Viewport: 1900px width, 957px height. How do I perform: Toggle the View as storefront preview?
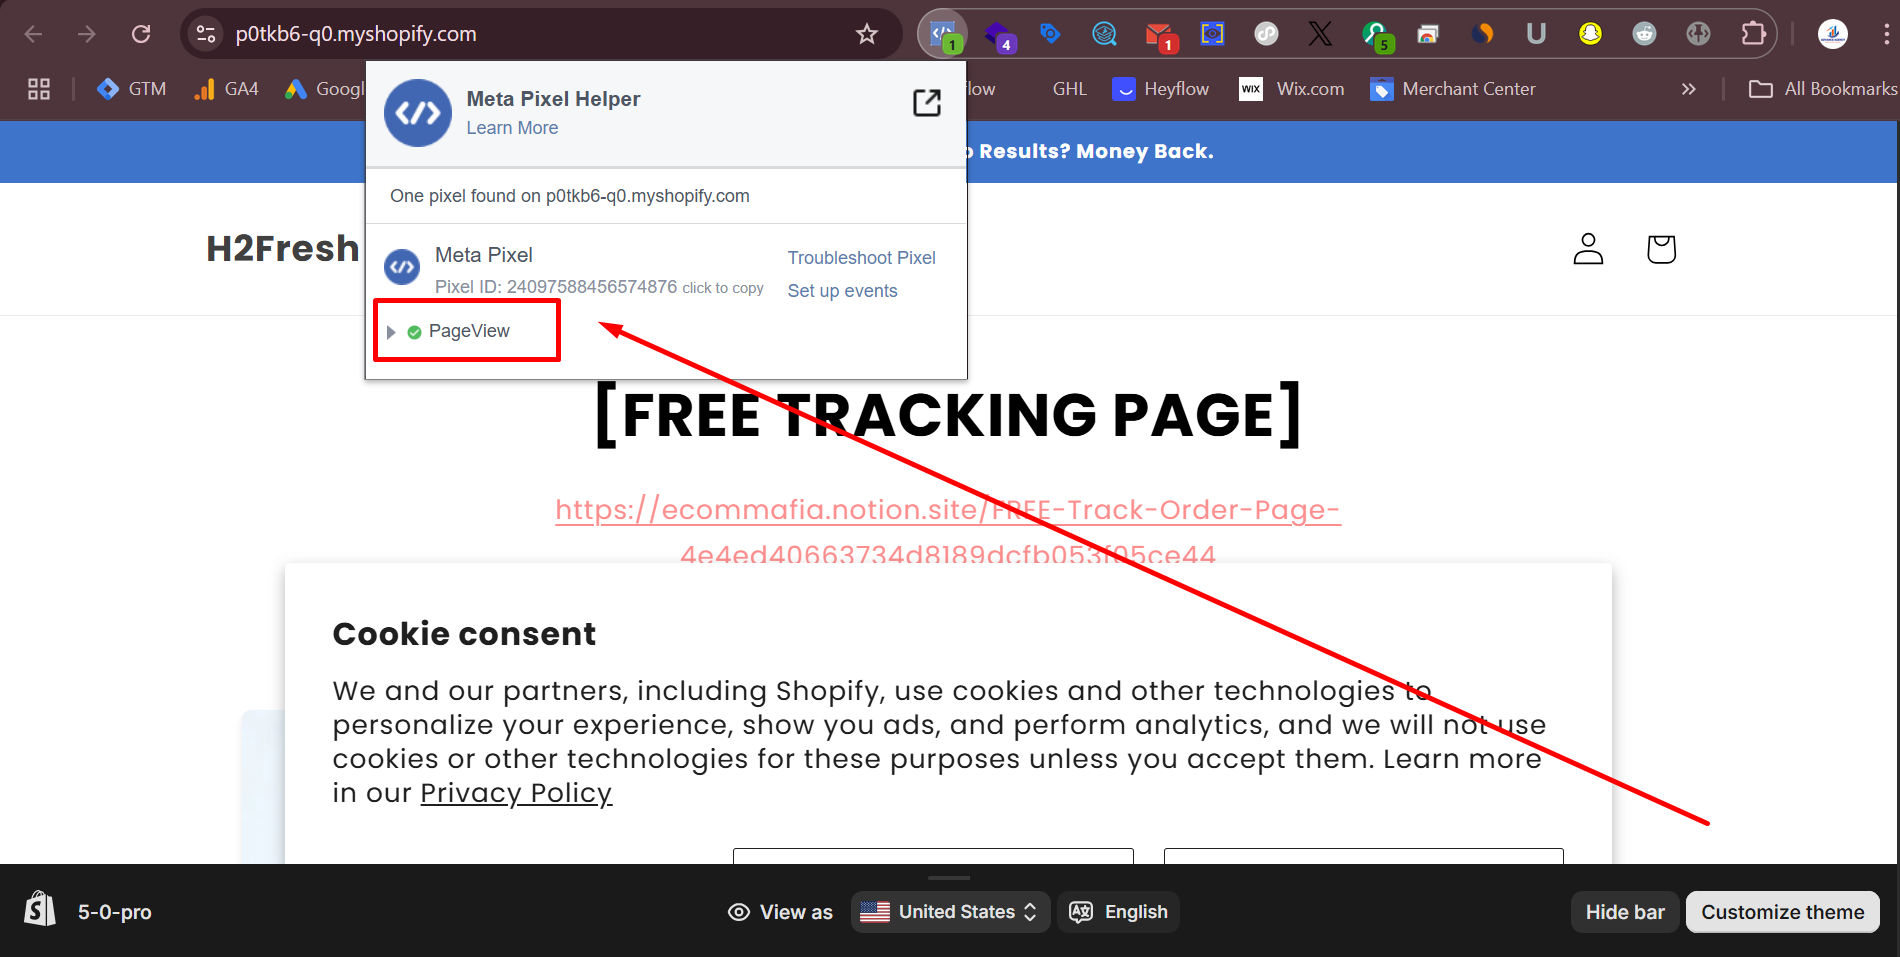(780, 911)
